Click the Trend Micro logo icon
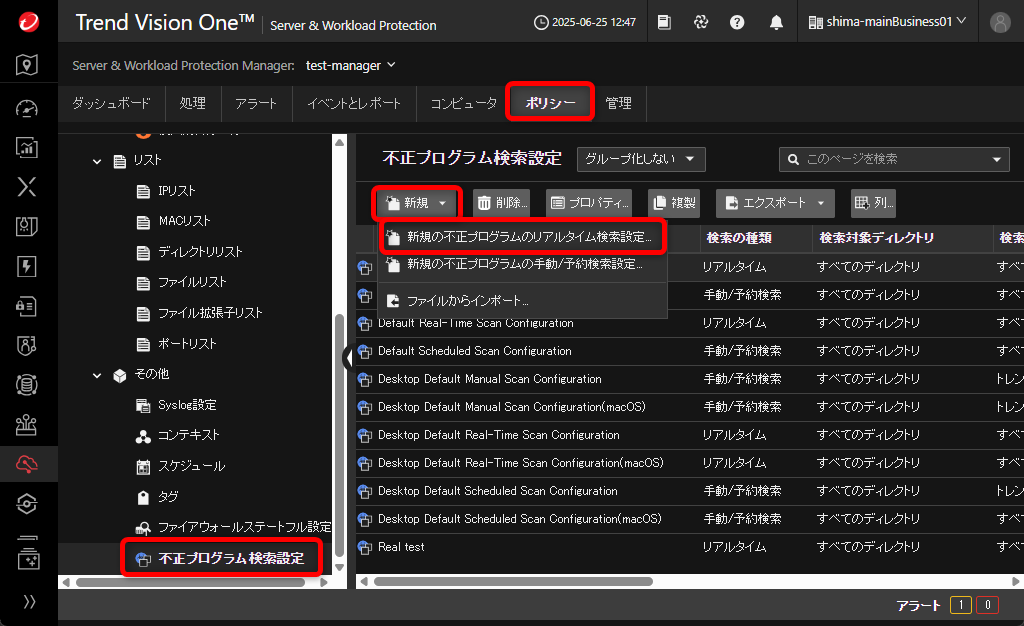The width and height of the screenshot is (1024, 626). click(x=28, y=22)
